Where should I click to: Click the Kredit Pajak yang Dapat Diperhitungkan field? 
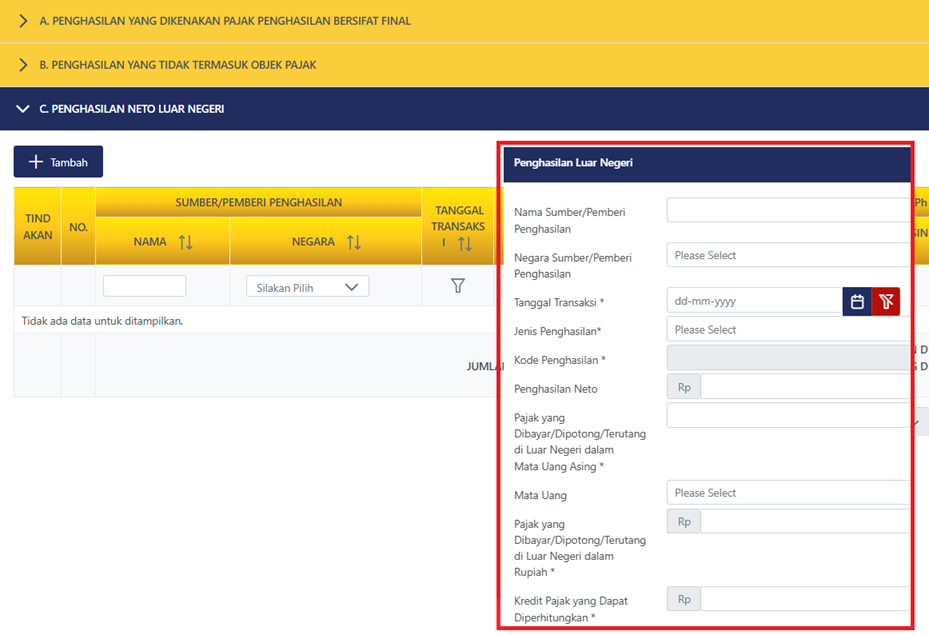point(805,599)
